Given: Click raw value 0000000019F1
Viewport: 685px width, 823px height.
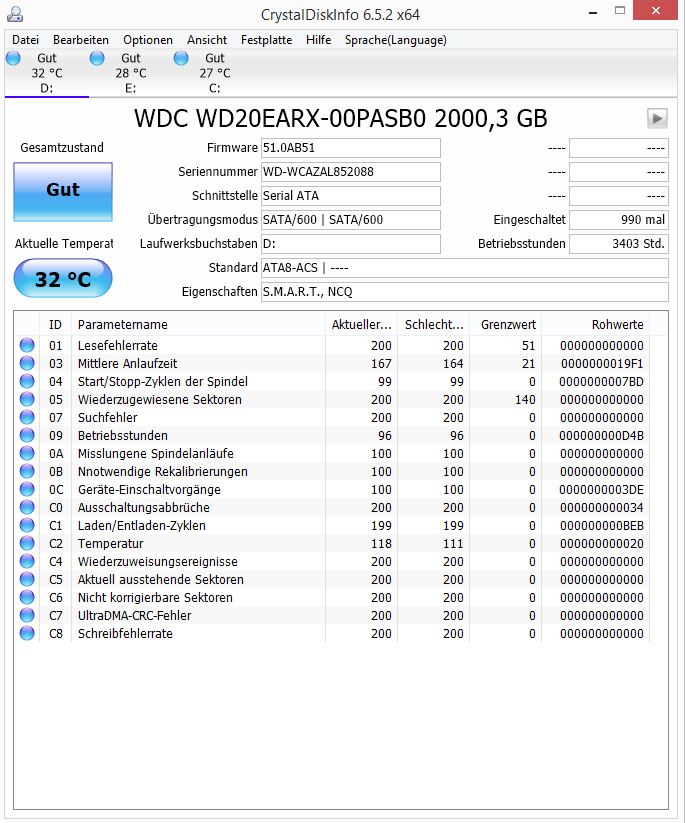Looking at the screenshot, I should (602, 364).
